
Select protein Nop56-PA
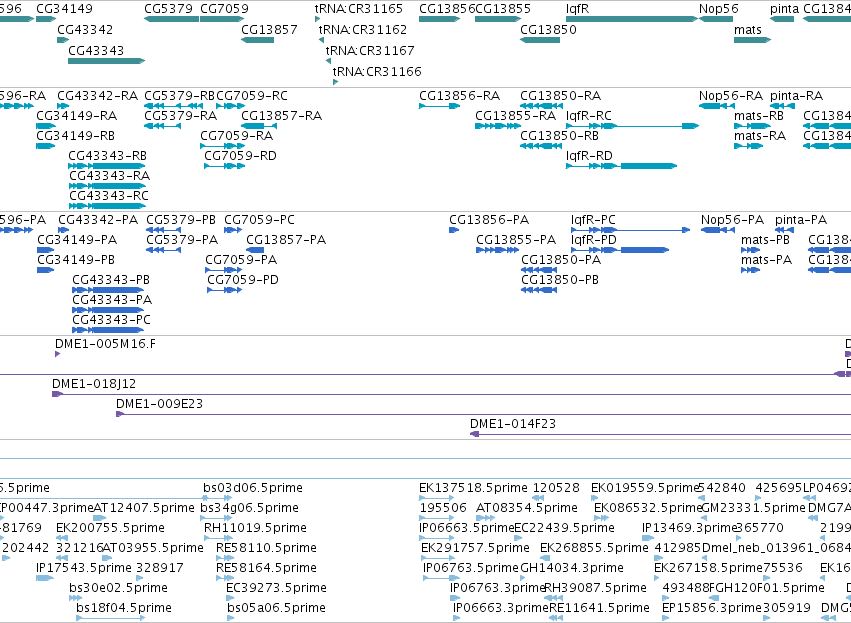pos(717,230)
